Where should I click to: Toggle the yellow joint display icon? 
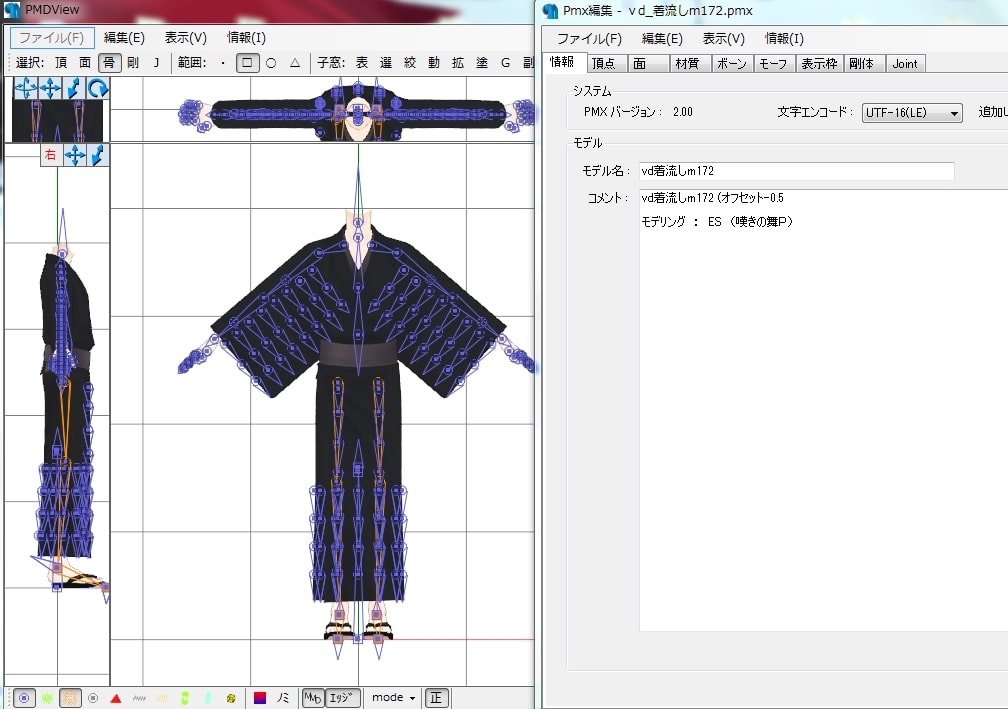[231, 697]
